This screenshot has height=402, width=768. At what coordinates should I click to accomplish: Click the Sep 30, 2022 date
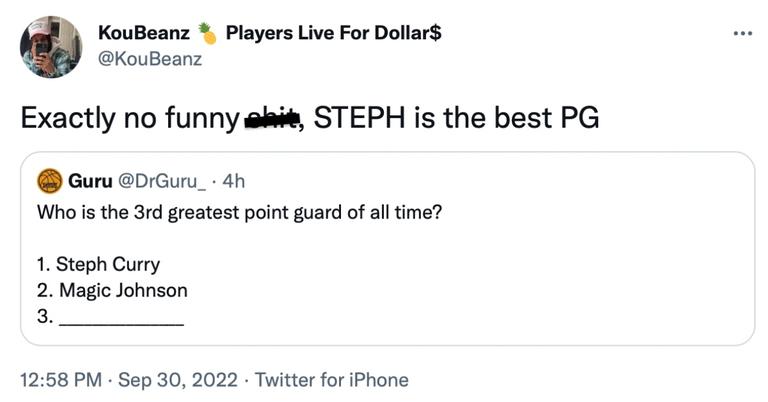(180, 380)
